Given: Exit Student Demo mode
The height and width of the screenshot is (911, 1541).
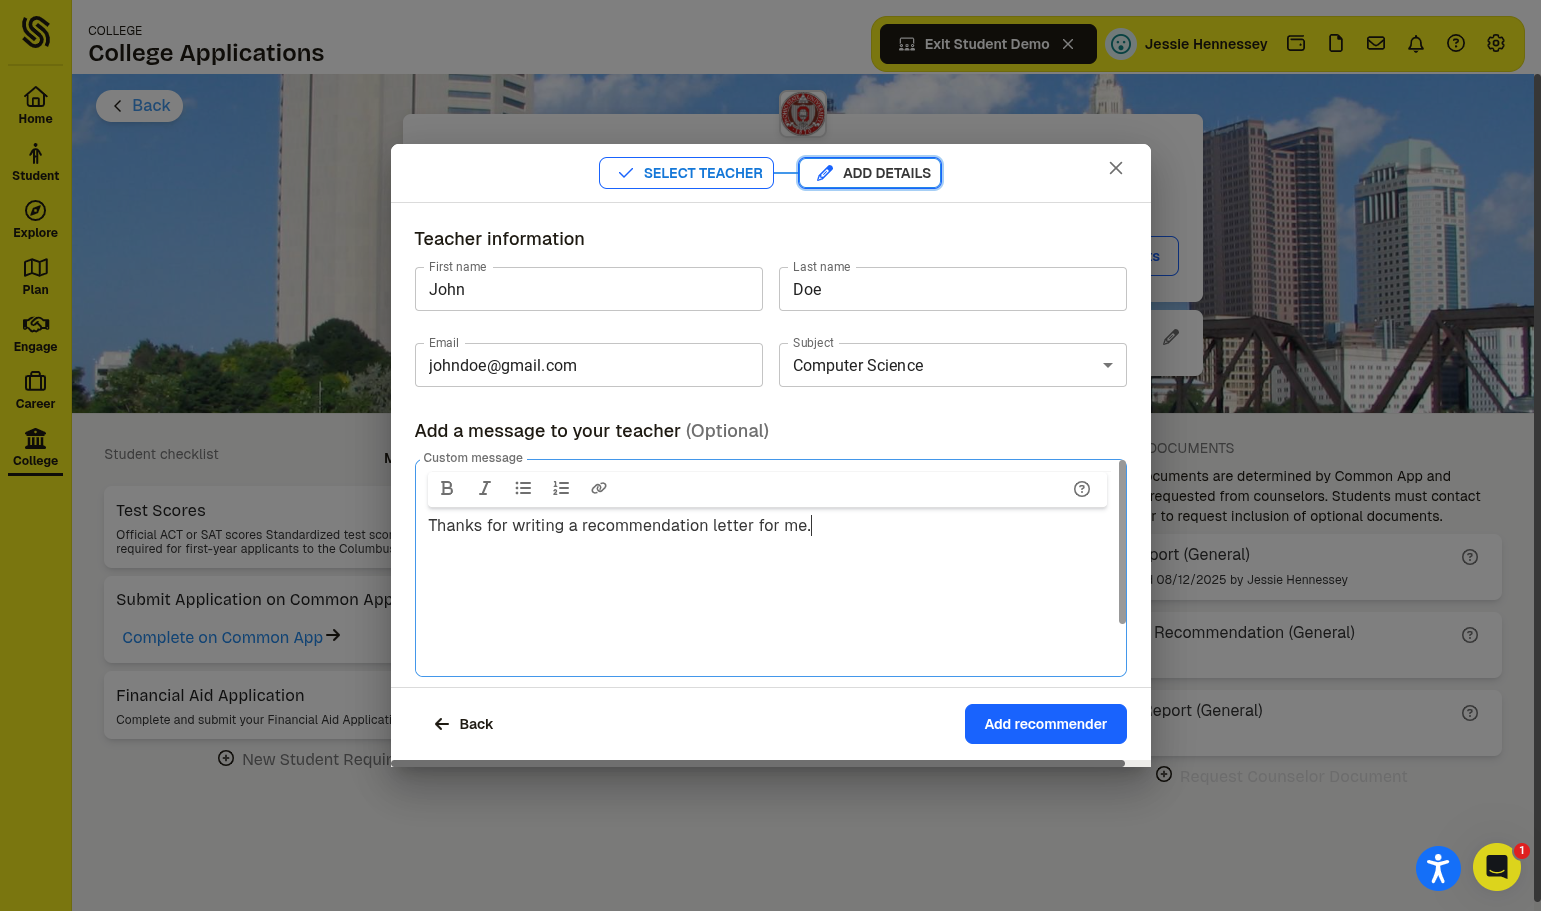Looking at the screenshot, I should 988,44.
